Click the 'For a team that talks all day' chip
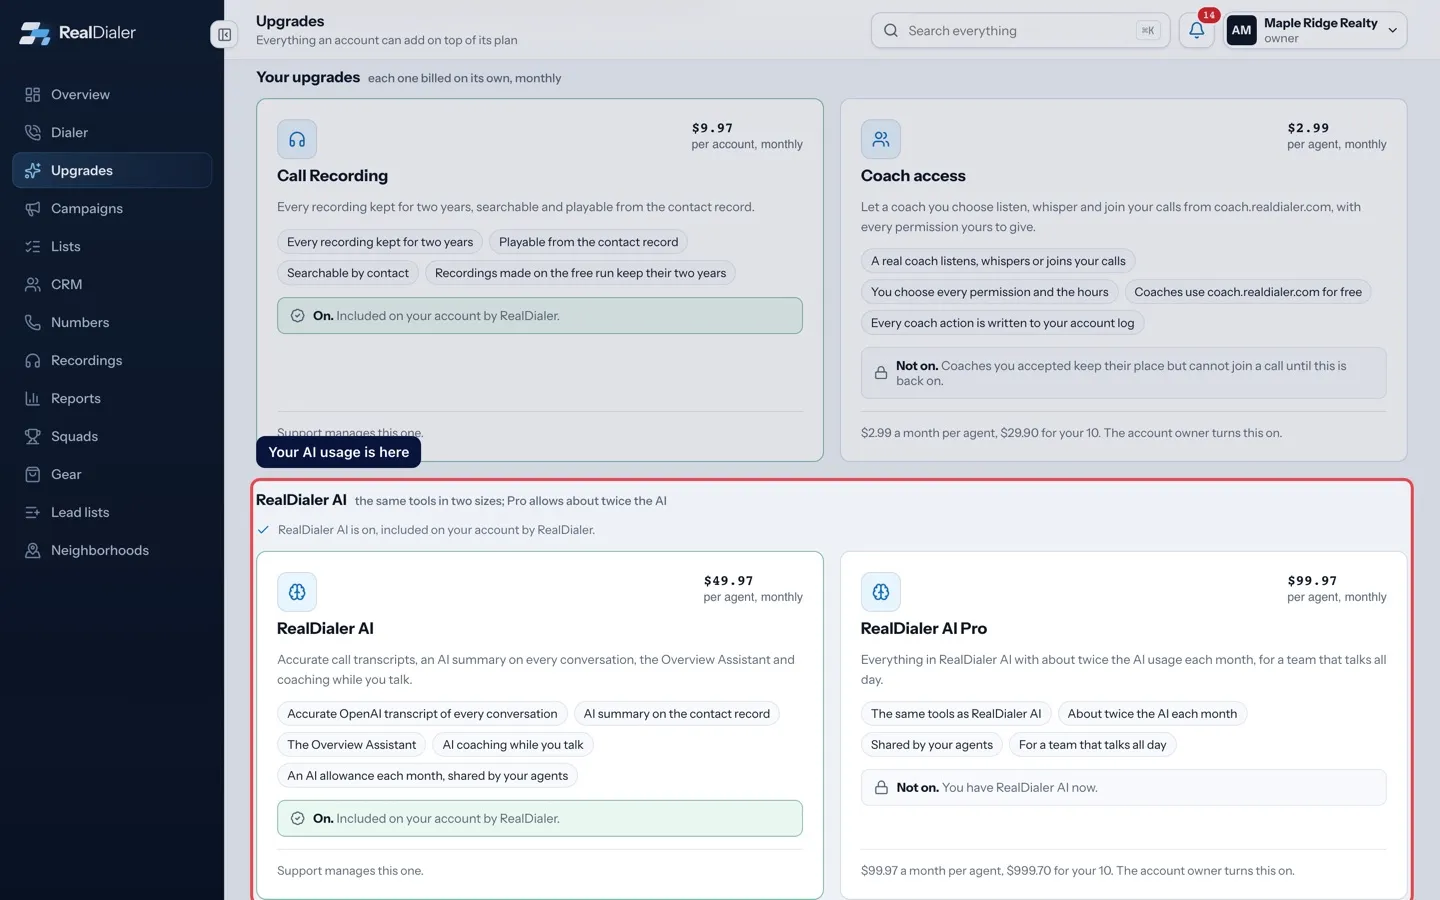 (x=1093, y=745)
